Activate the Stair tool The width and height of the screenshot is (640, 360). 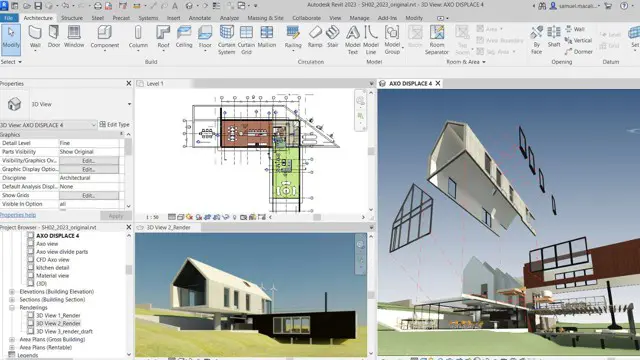click(333, 37)
